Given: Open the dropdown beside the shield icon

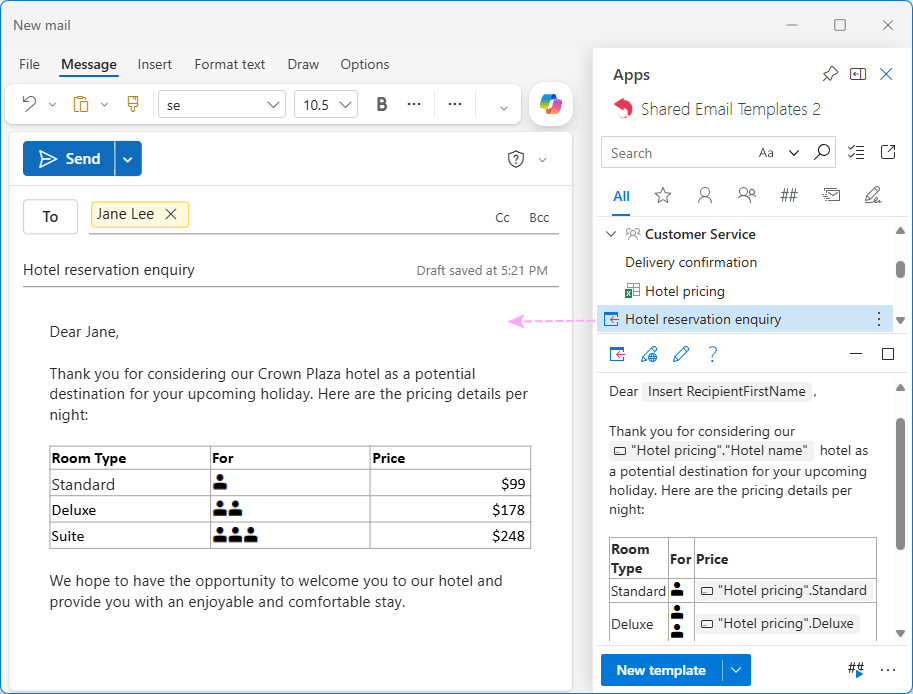Looking at the screenshot, I should [x=543, y=160].
